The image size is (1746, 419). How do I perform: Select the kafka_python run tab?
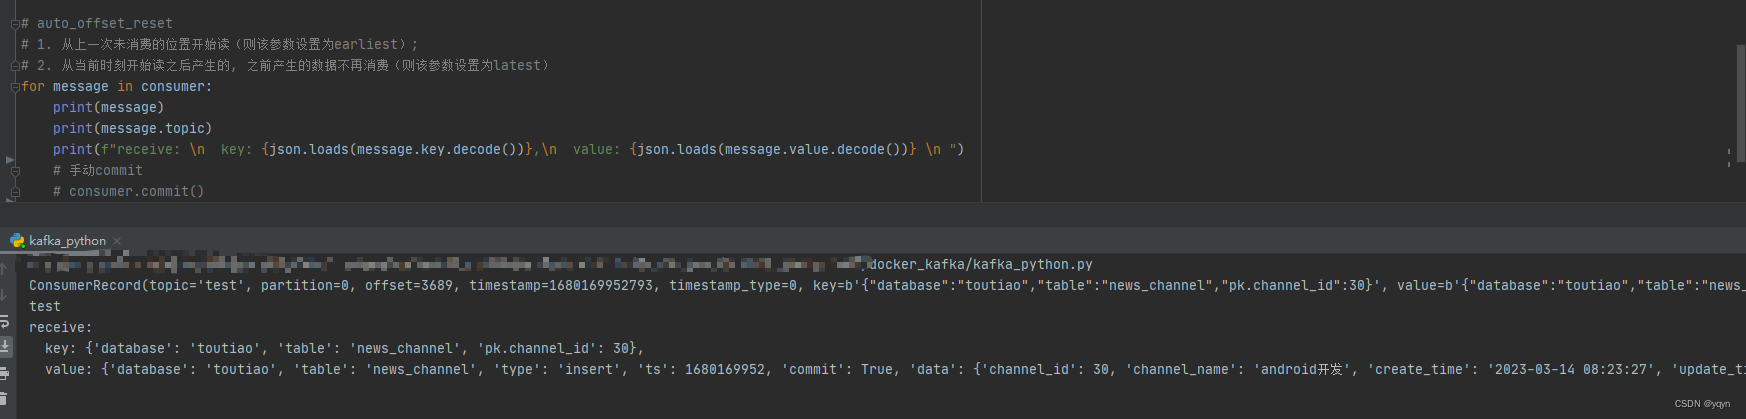[66, 241]
